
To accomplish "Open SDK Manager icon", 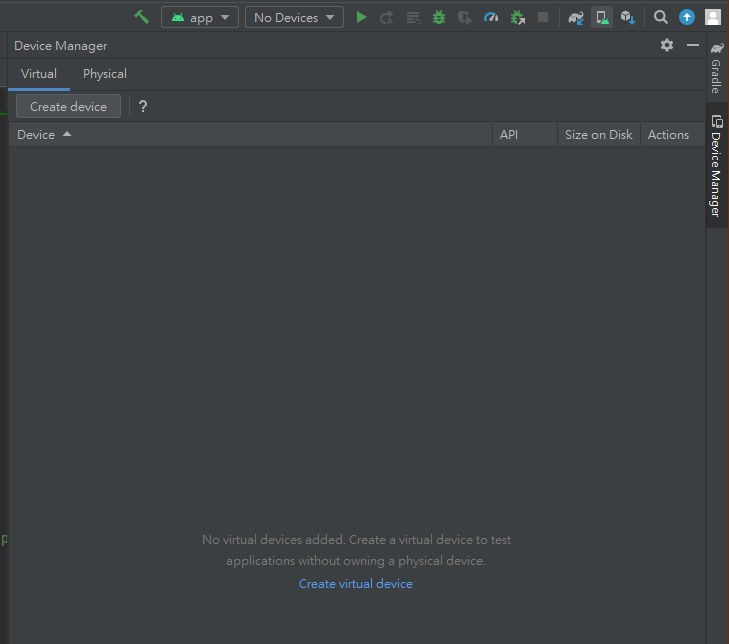I will 628,18.
